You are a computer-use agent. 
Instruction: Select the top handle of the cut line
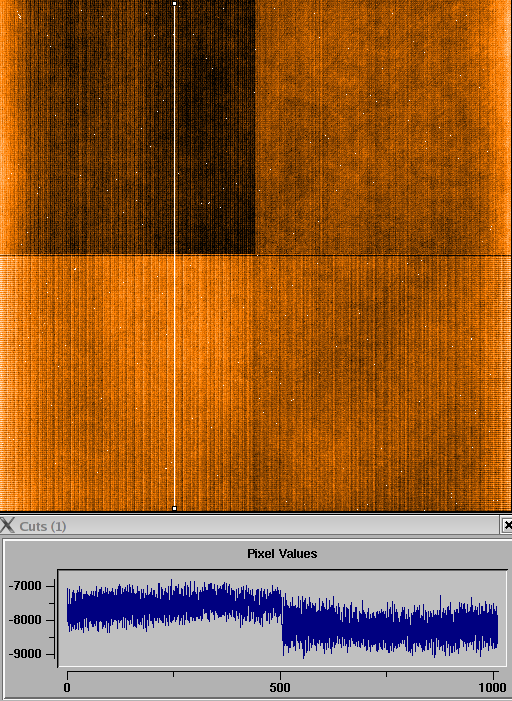coord(174,4)
